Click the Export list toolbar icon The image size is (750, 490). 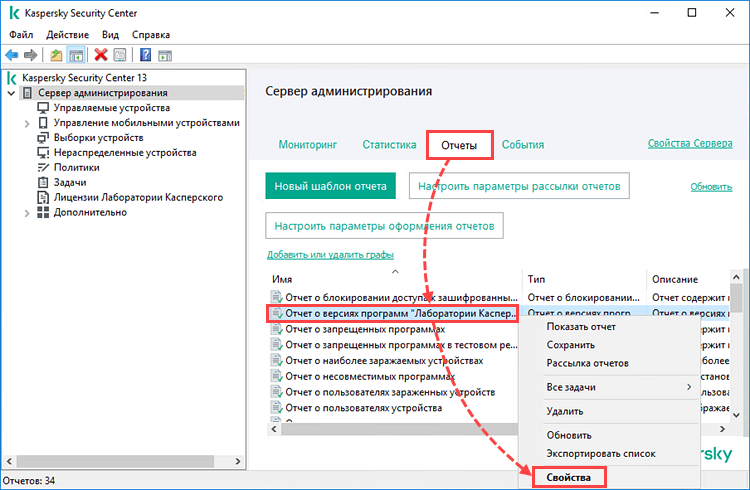(x=120, y=55)
